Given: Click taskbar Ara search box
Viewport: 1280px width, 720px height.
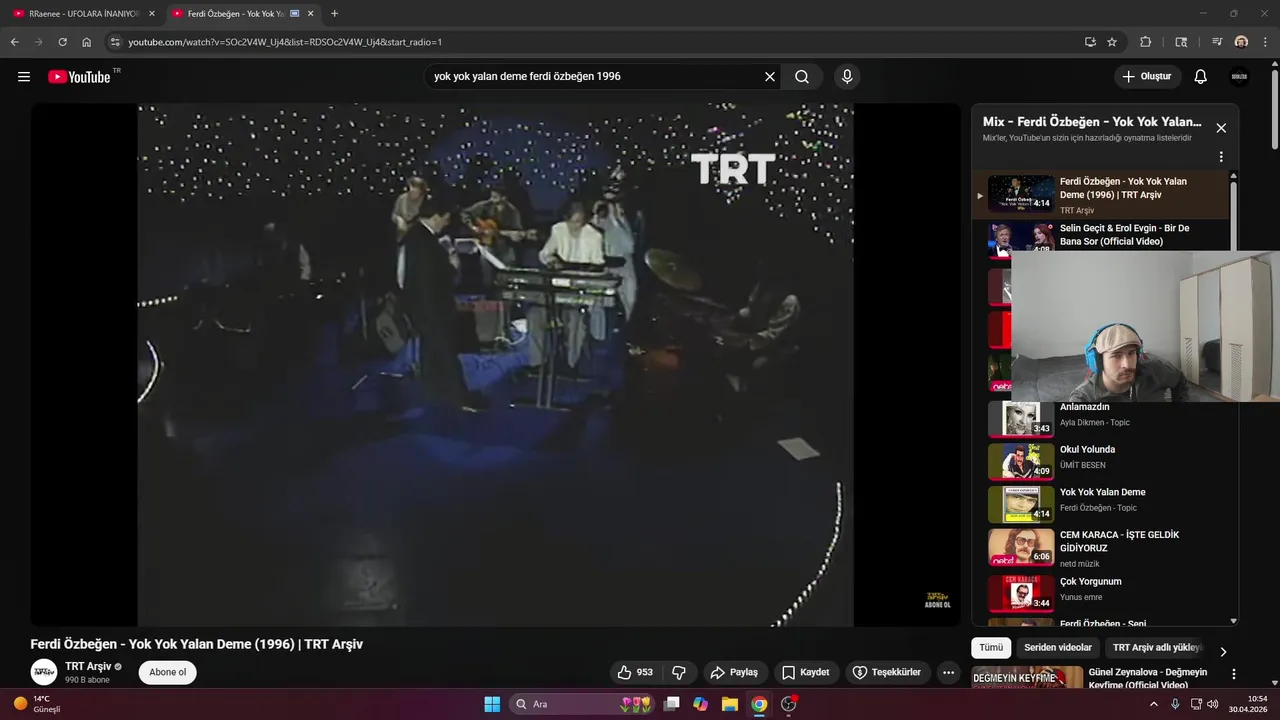Looking at the screenshot, I should coord(582,704).
